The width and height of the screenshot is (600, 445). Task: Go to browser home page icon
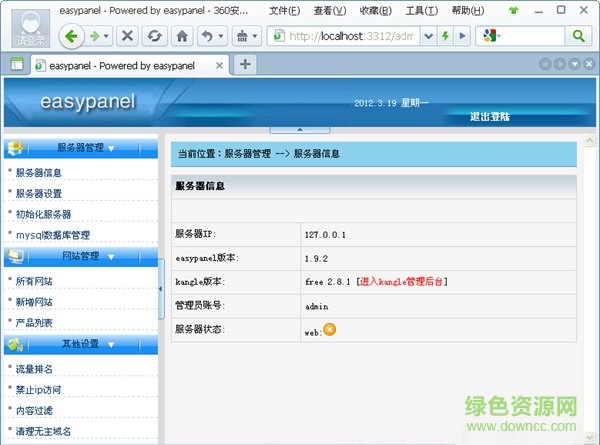point(182,35)
